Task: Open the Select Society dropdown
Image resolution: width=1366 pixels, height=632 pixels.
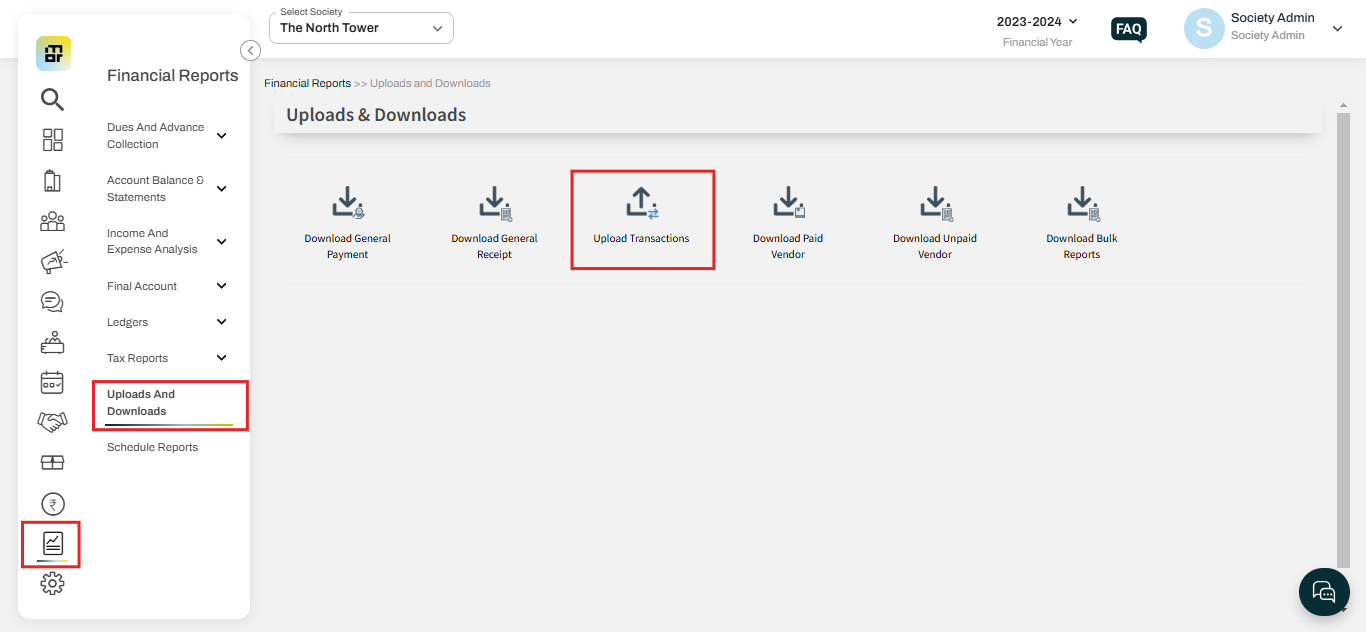Action: point(361,28)
